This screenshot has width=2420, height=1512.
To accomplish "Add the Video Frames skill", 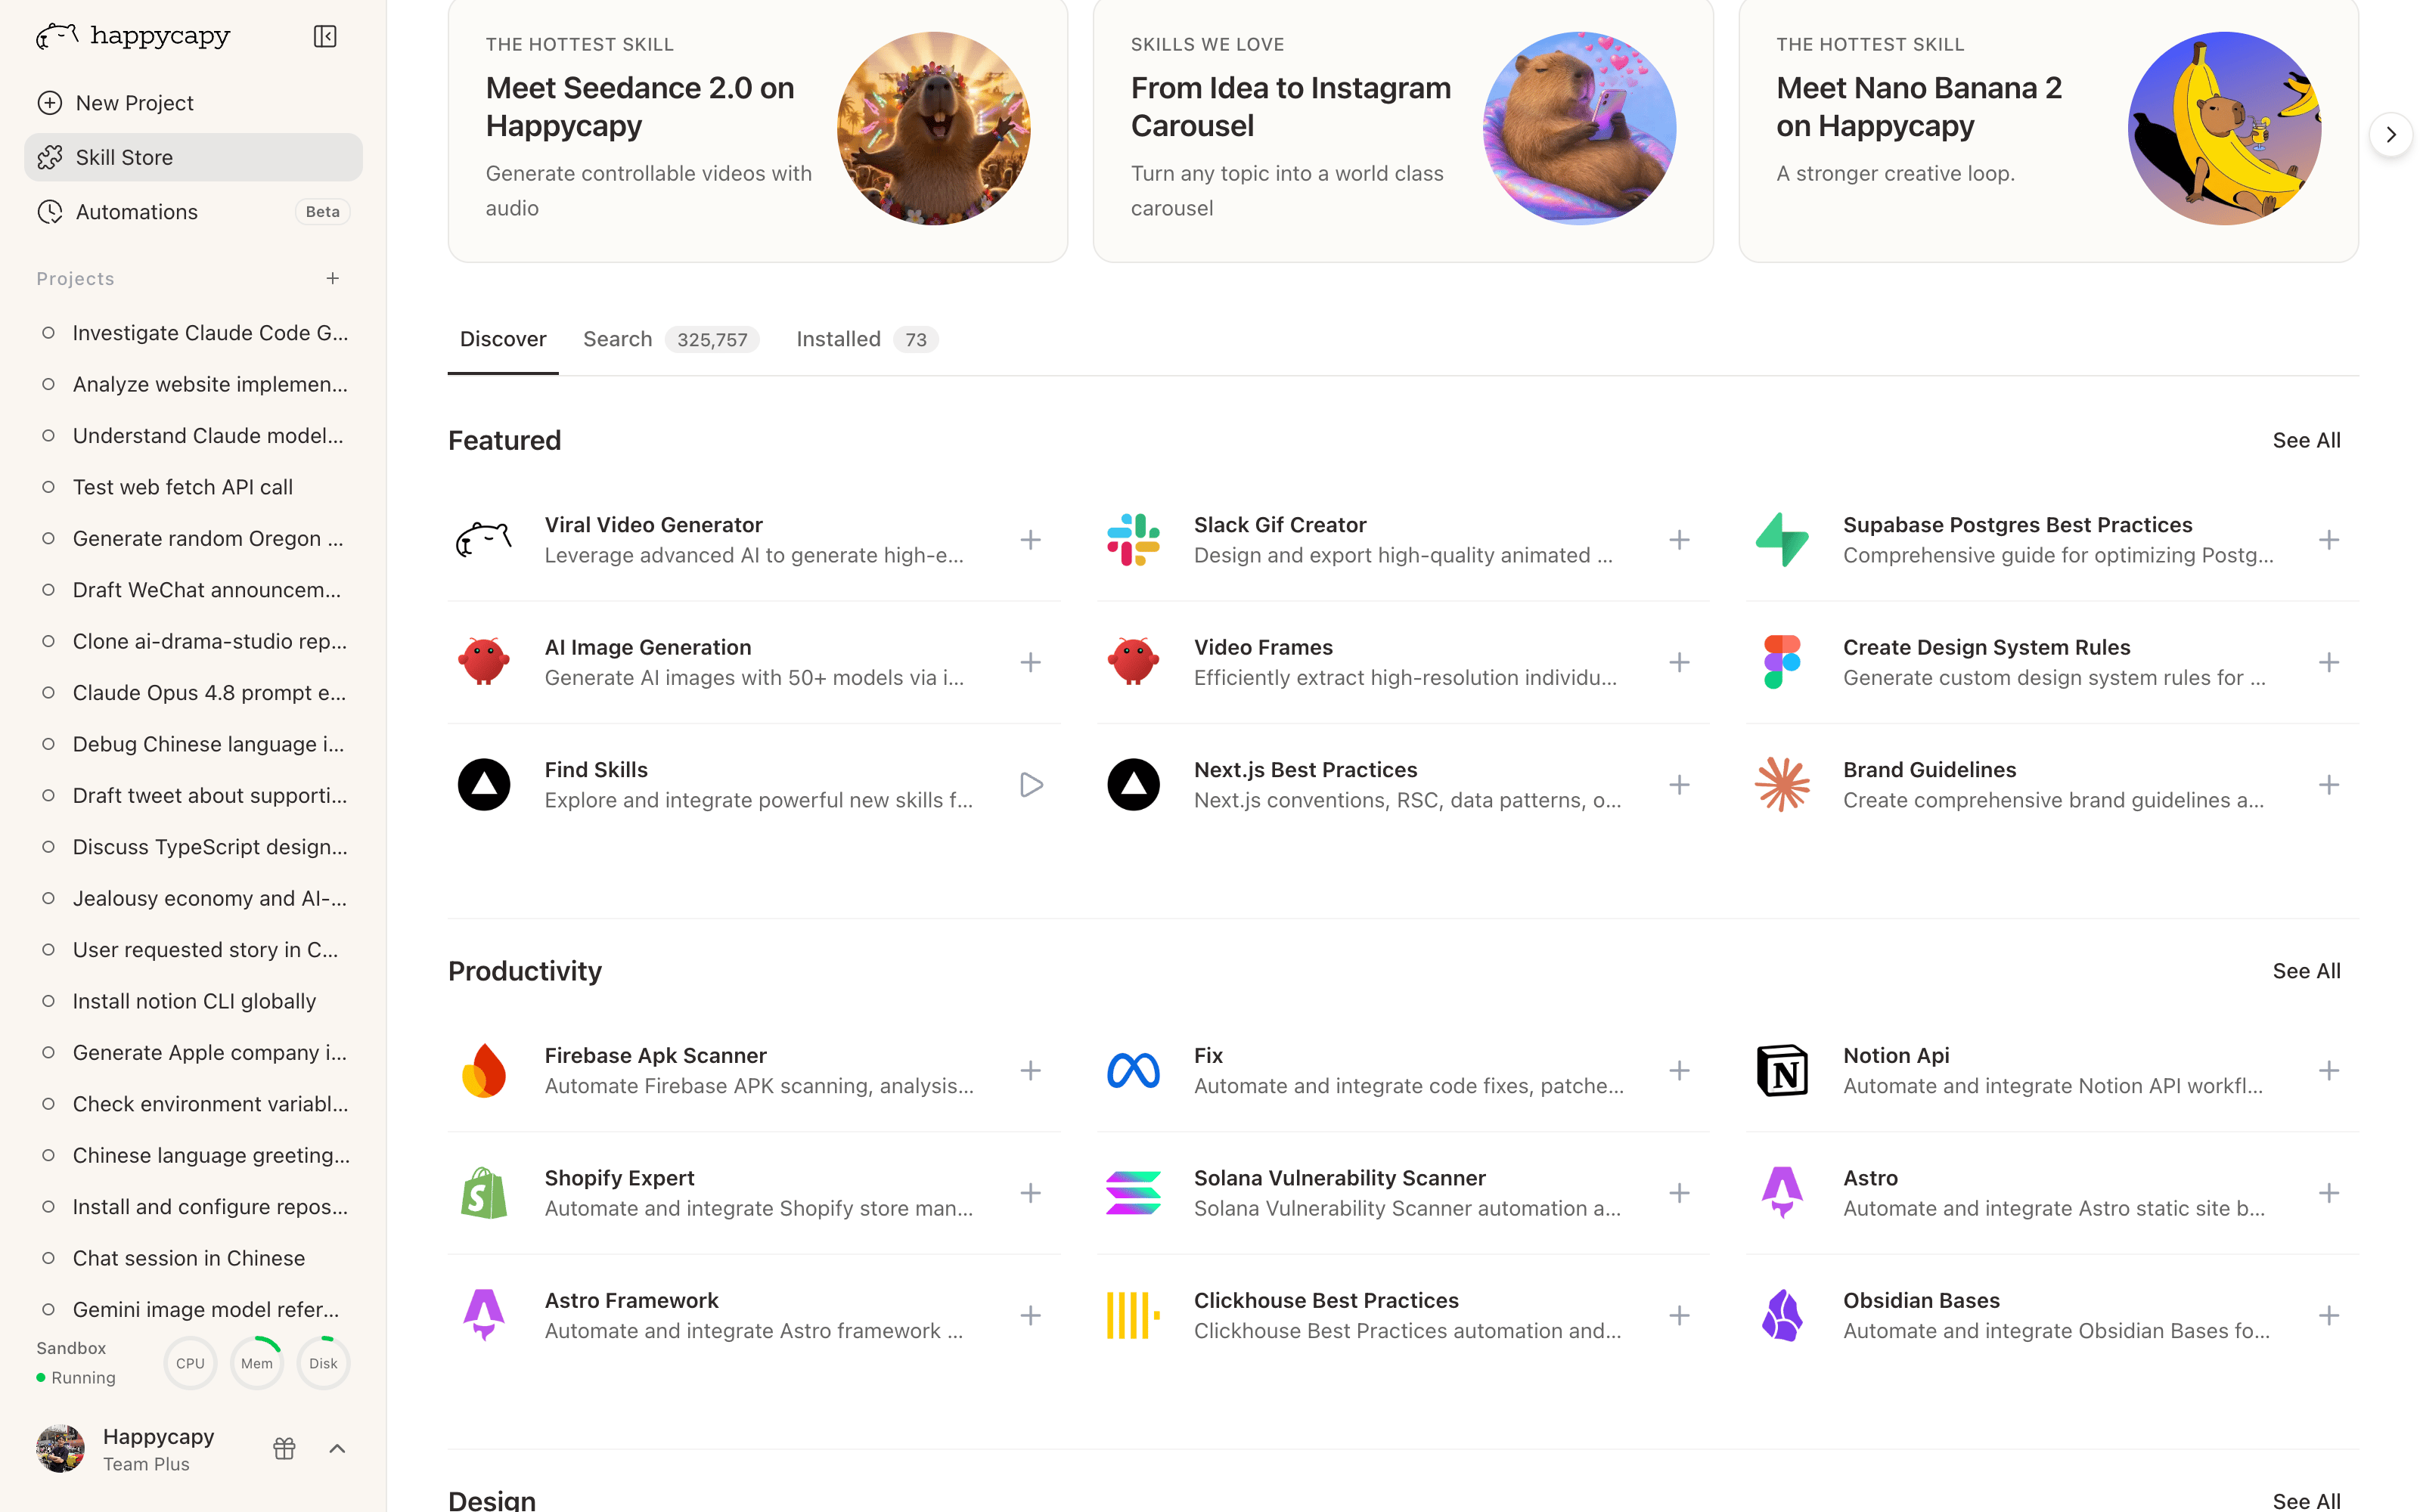I will click(x=1679, y=662).
